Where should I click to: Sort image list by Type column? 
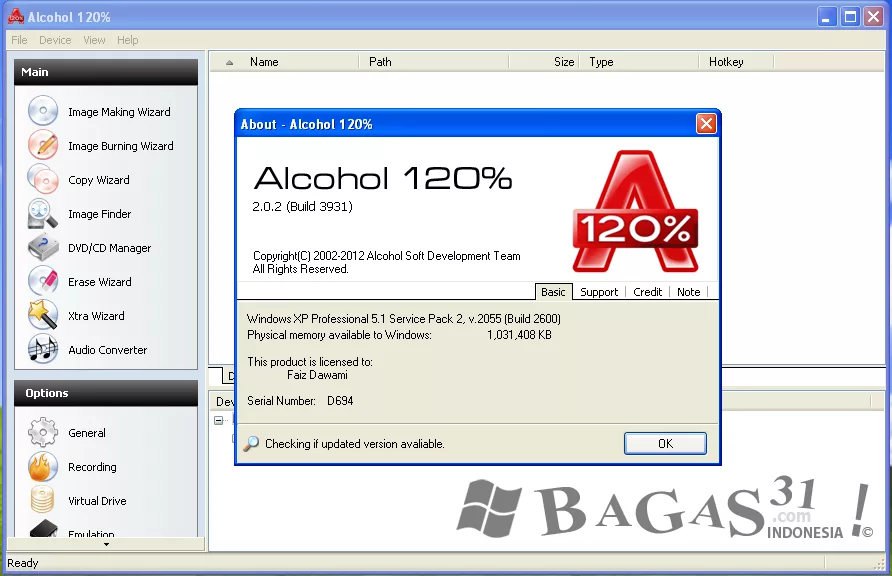tap(639, 62)
